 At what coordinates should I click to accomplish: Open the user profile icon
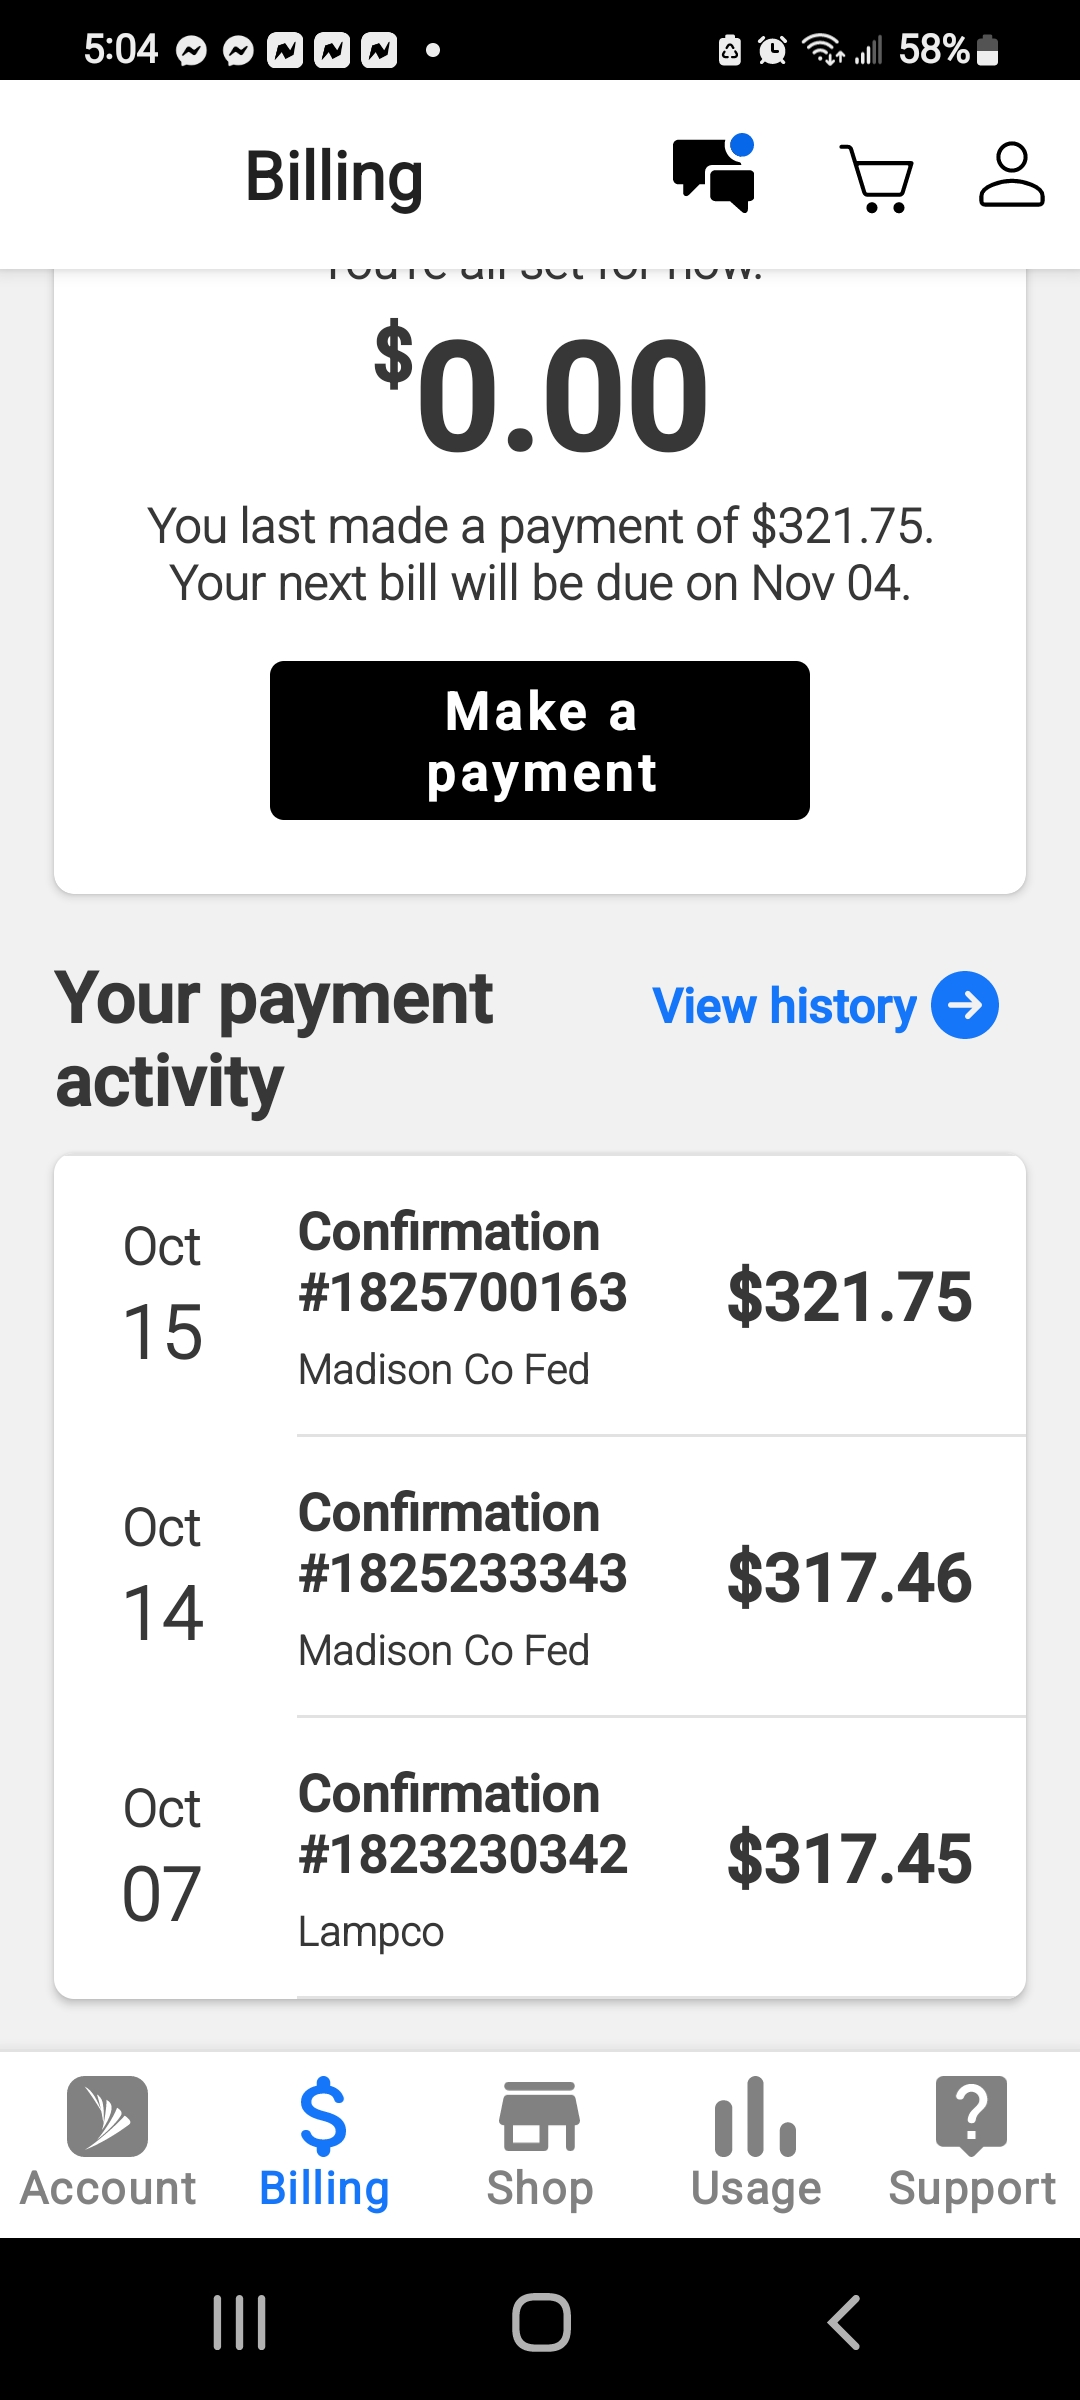[1011, 175]
